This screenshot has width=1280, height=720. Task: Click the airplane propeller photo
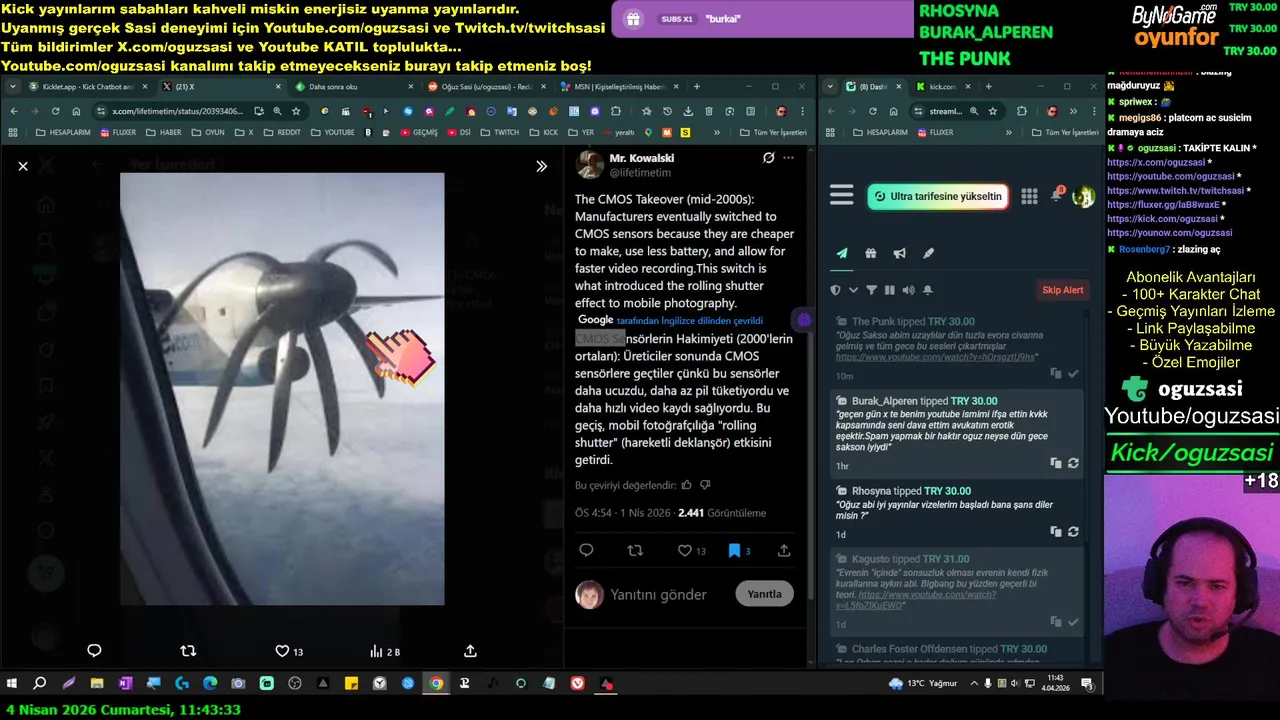click(x=282, y=389)
